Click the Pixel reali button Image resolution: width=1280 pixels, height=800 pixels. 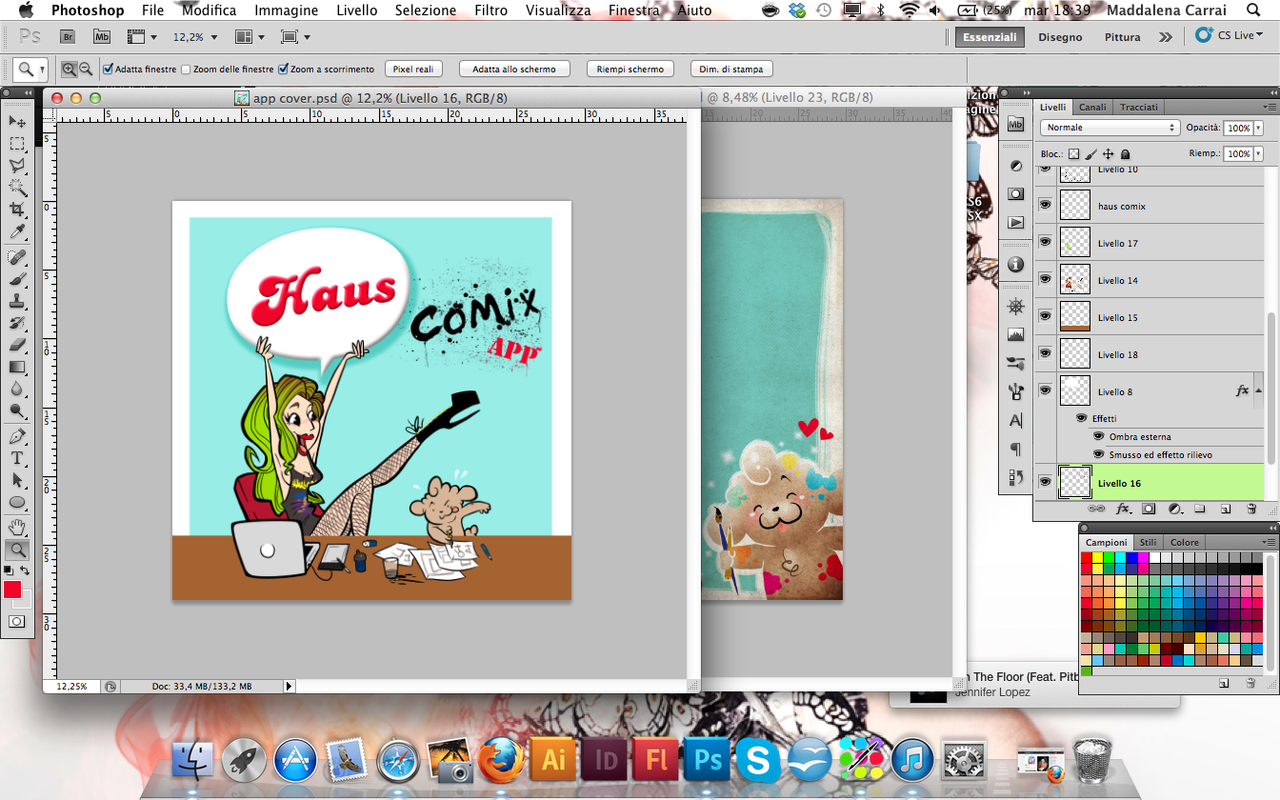coord(413,69)
